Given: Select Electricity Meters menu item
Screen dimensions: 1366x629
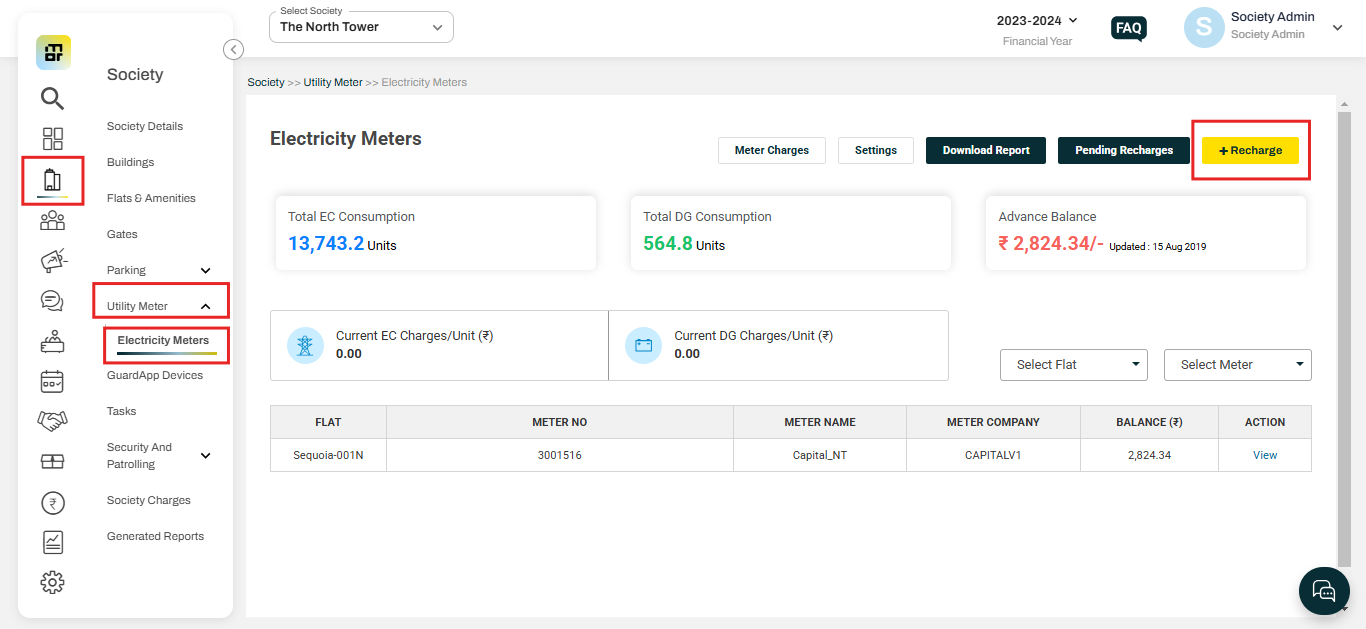Looking at the screenshot, I should [163, 340].
